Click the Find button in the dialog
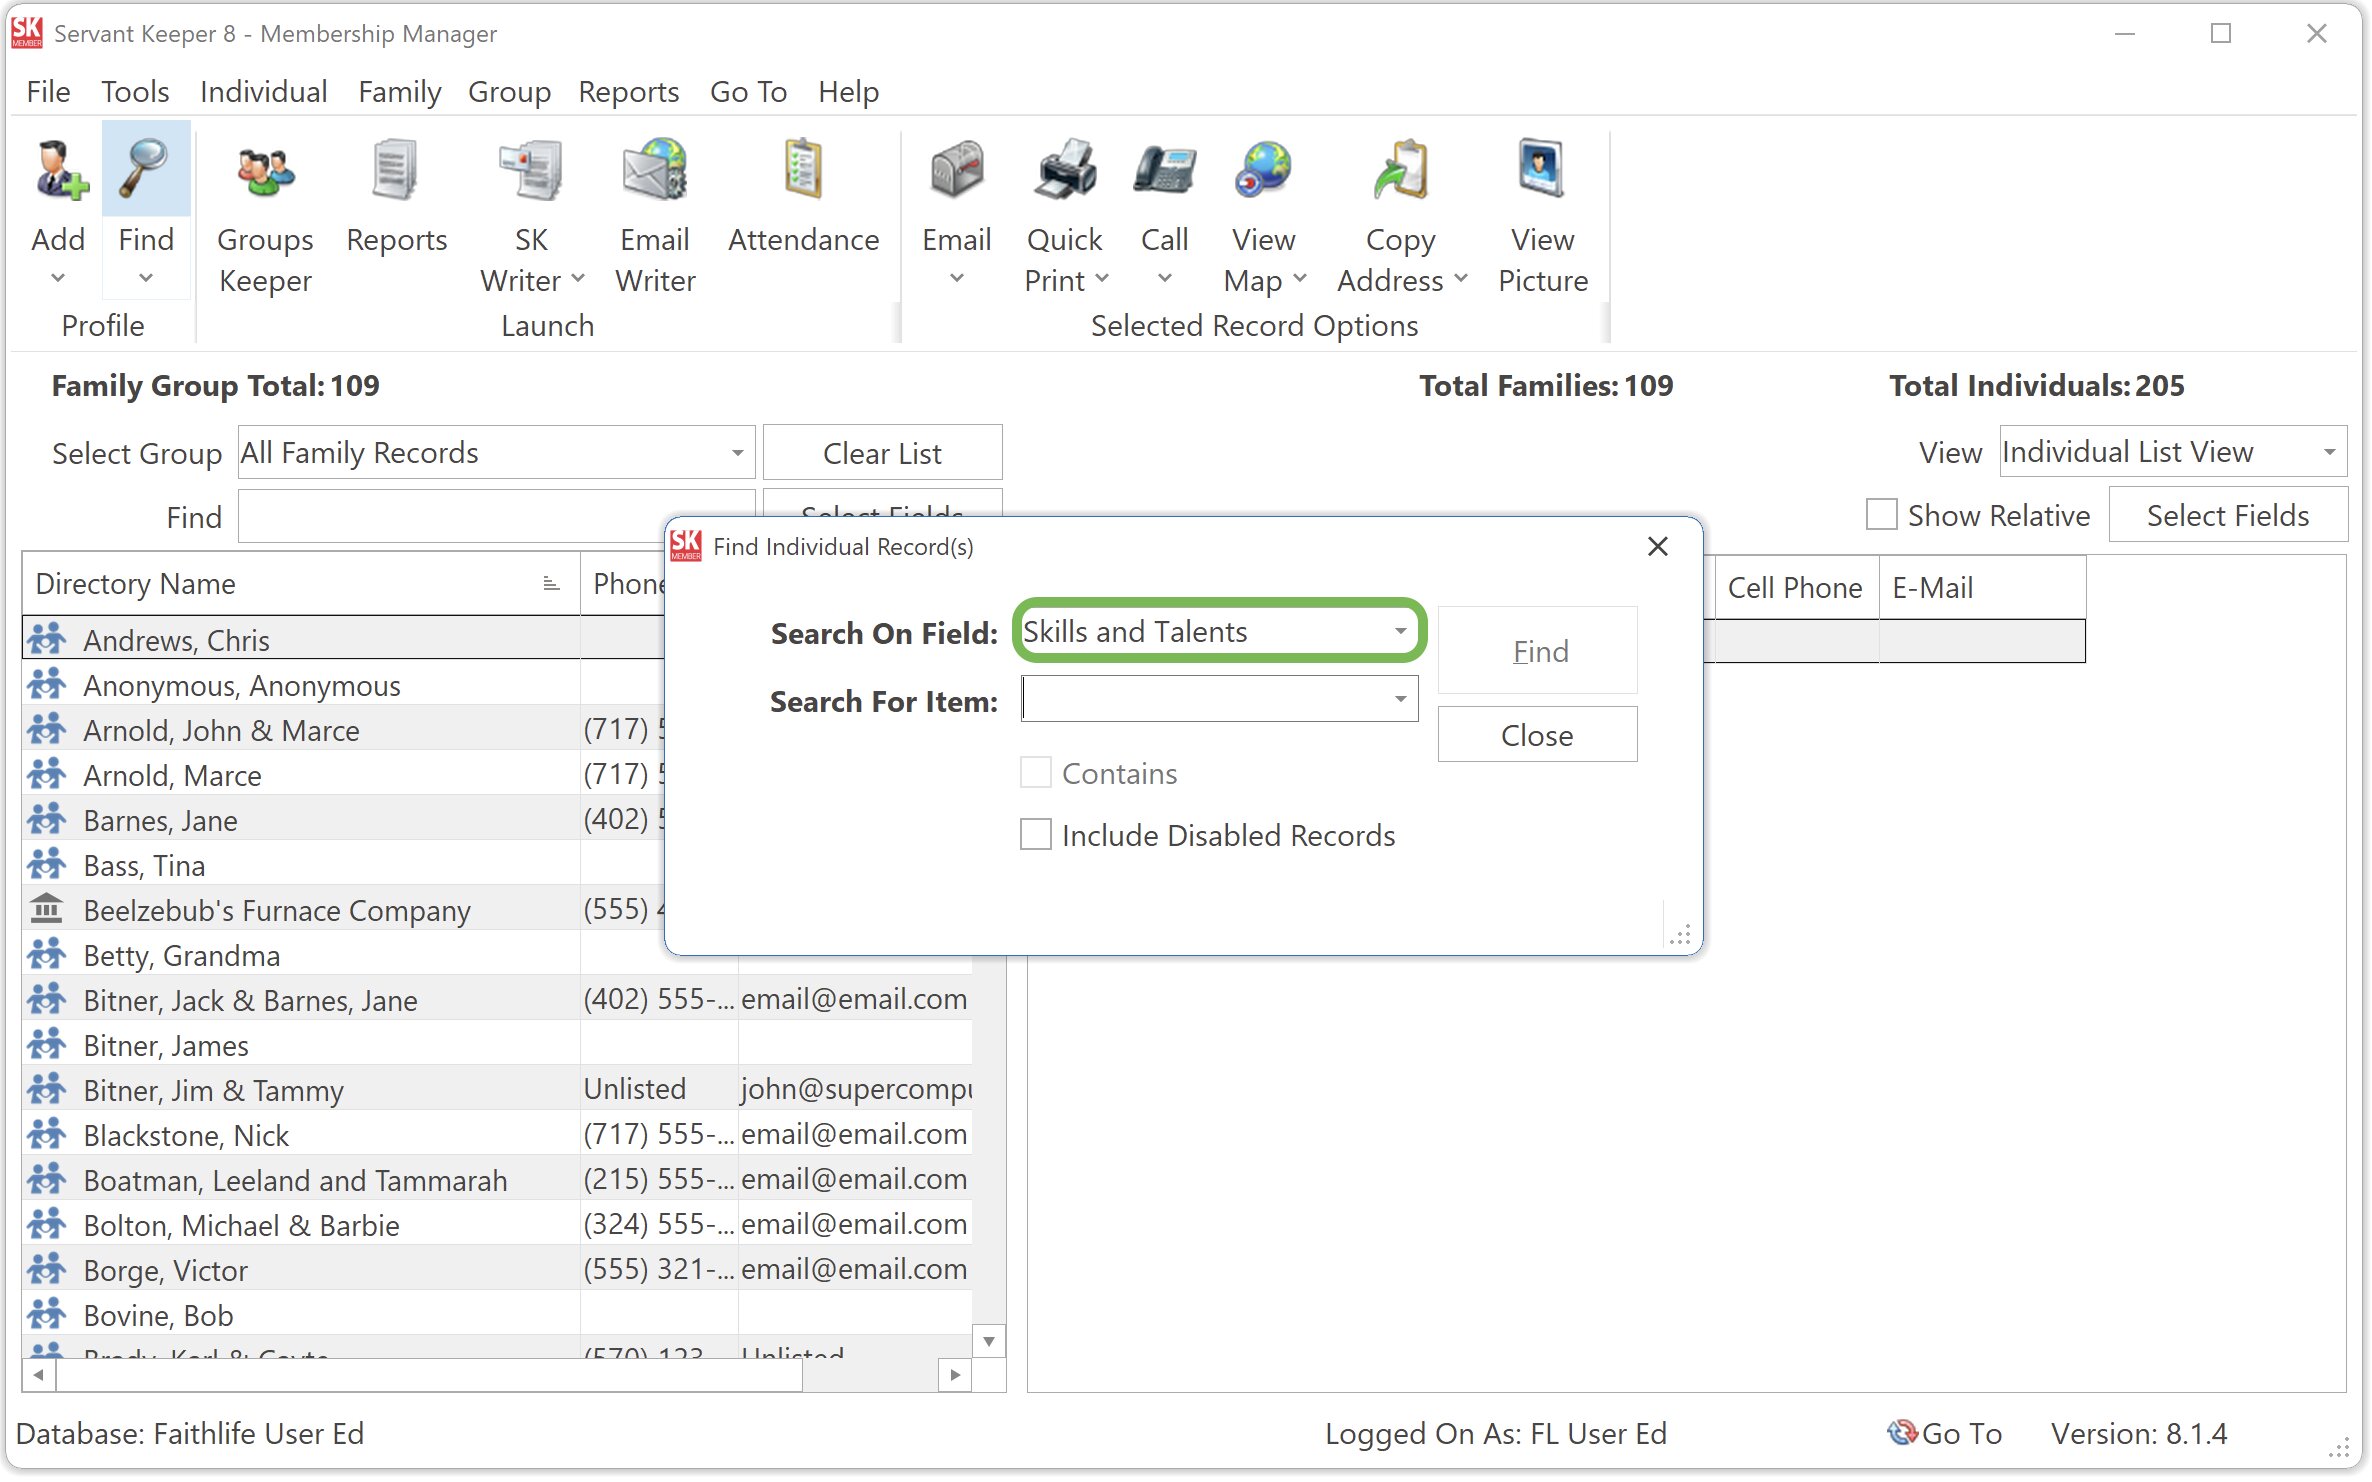Image resolution: width=2372 pixels, height=1482 pixels. [x=1537, y=650]
